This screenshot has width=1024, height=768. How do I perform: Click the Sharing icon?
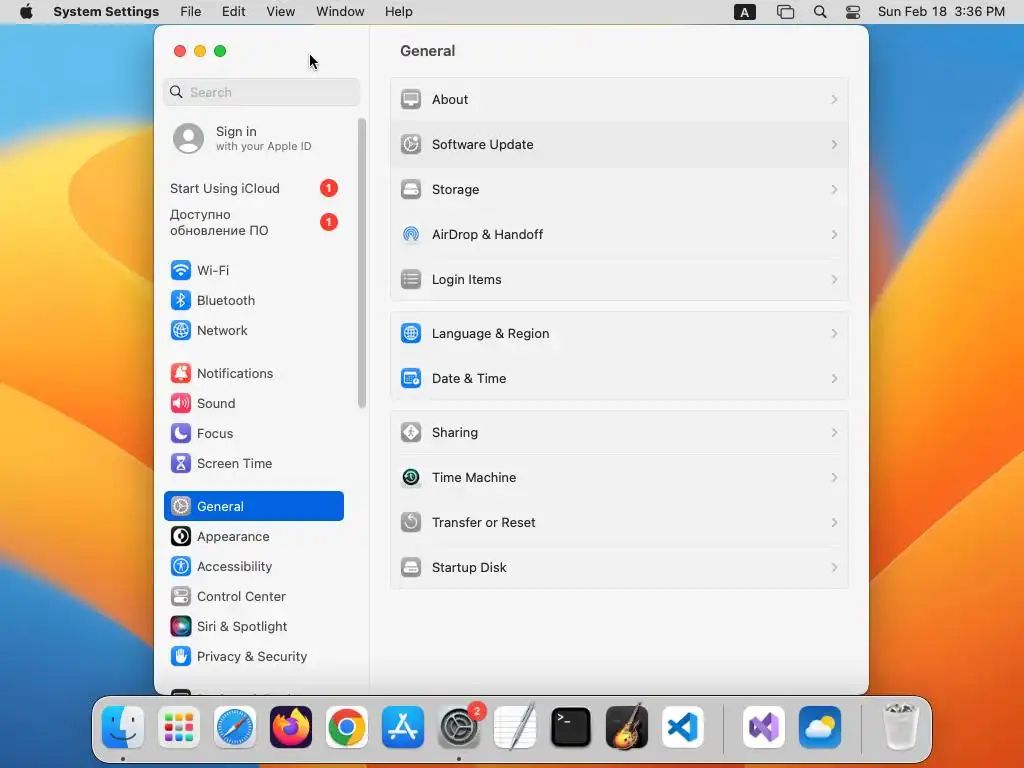(x=411, y=432)
